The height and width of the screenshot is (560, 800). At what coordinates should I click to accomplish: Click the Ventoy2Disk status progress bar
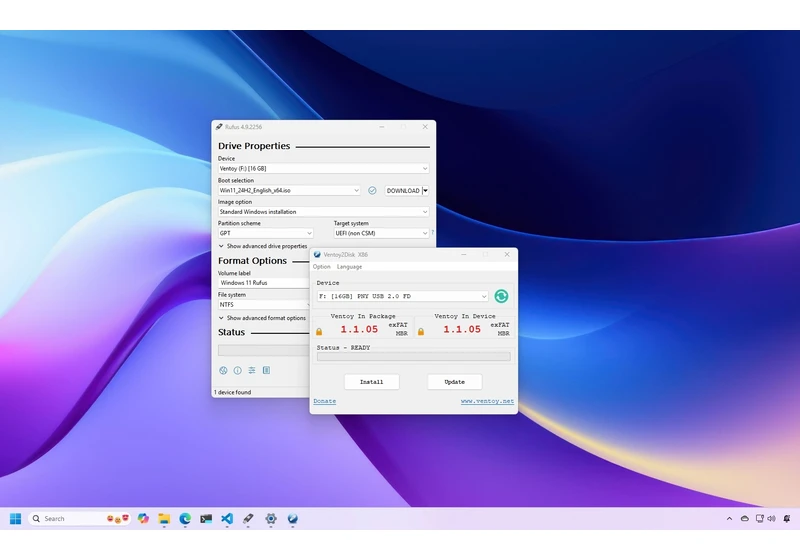[413, 357]
